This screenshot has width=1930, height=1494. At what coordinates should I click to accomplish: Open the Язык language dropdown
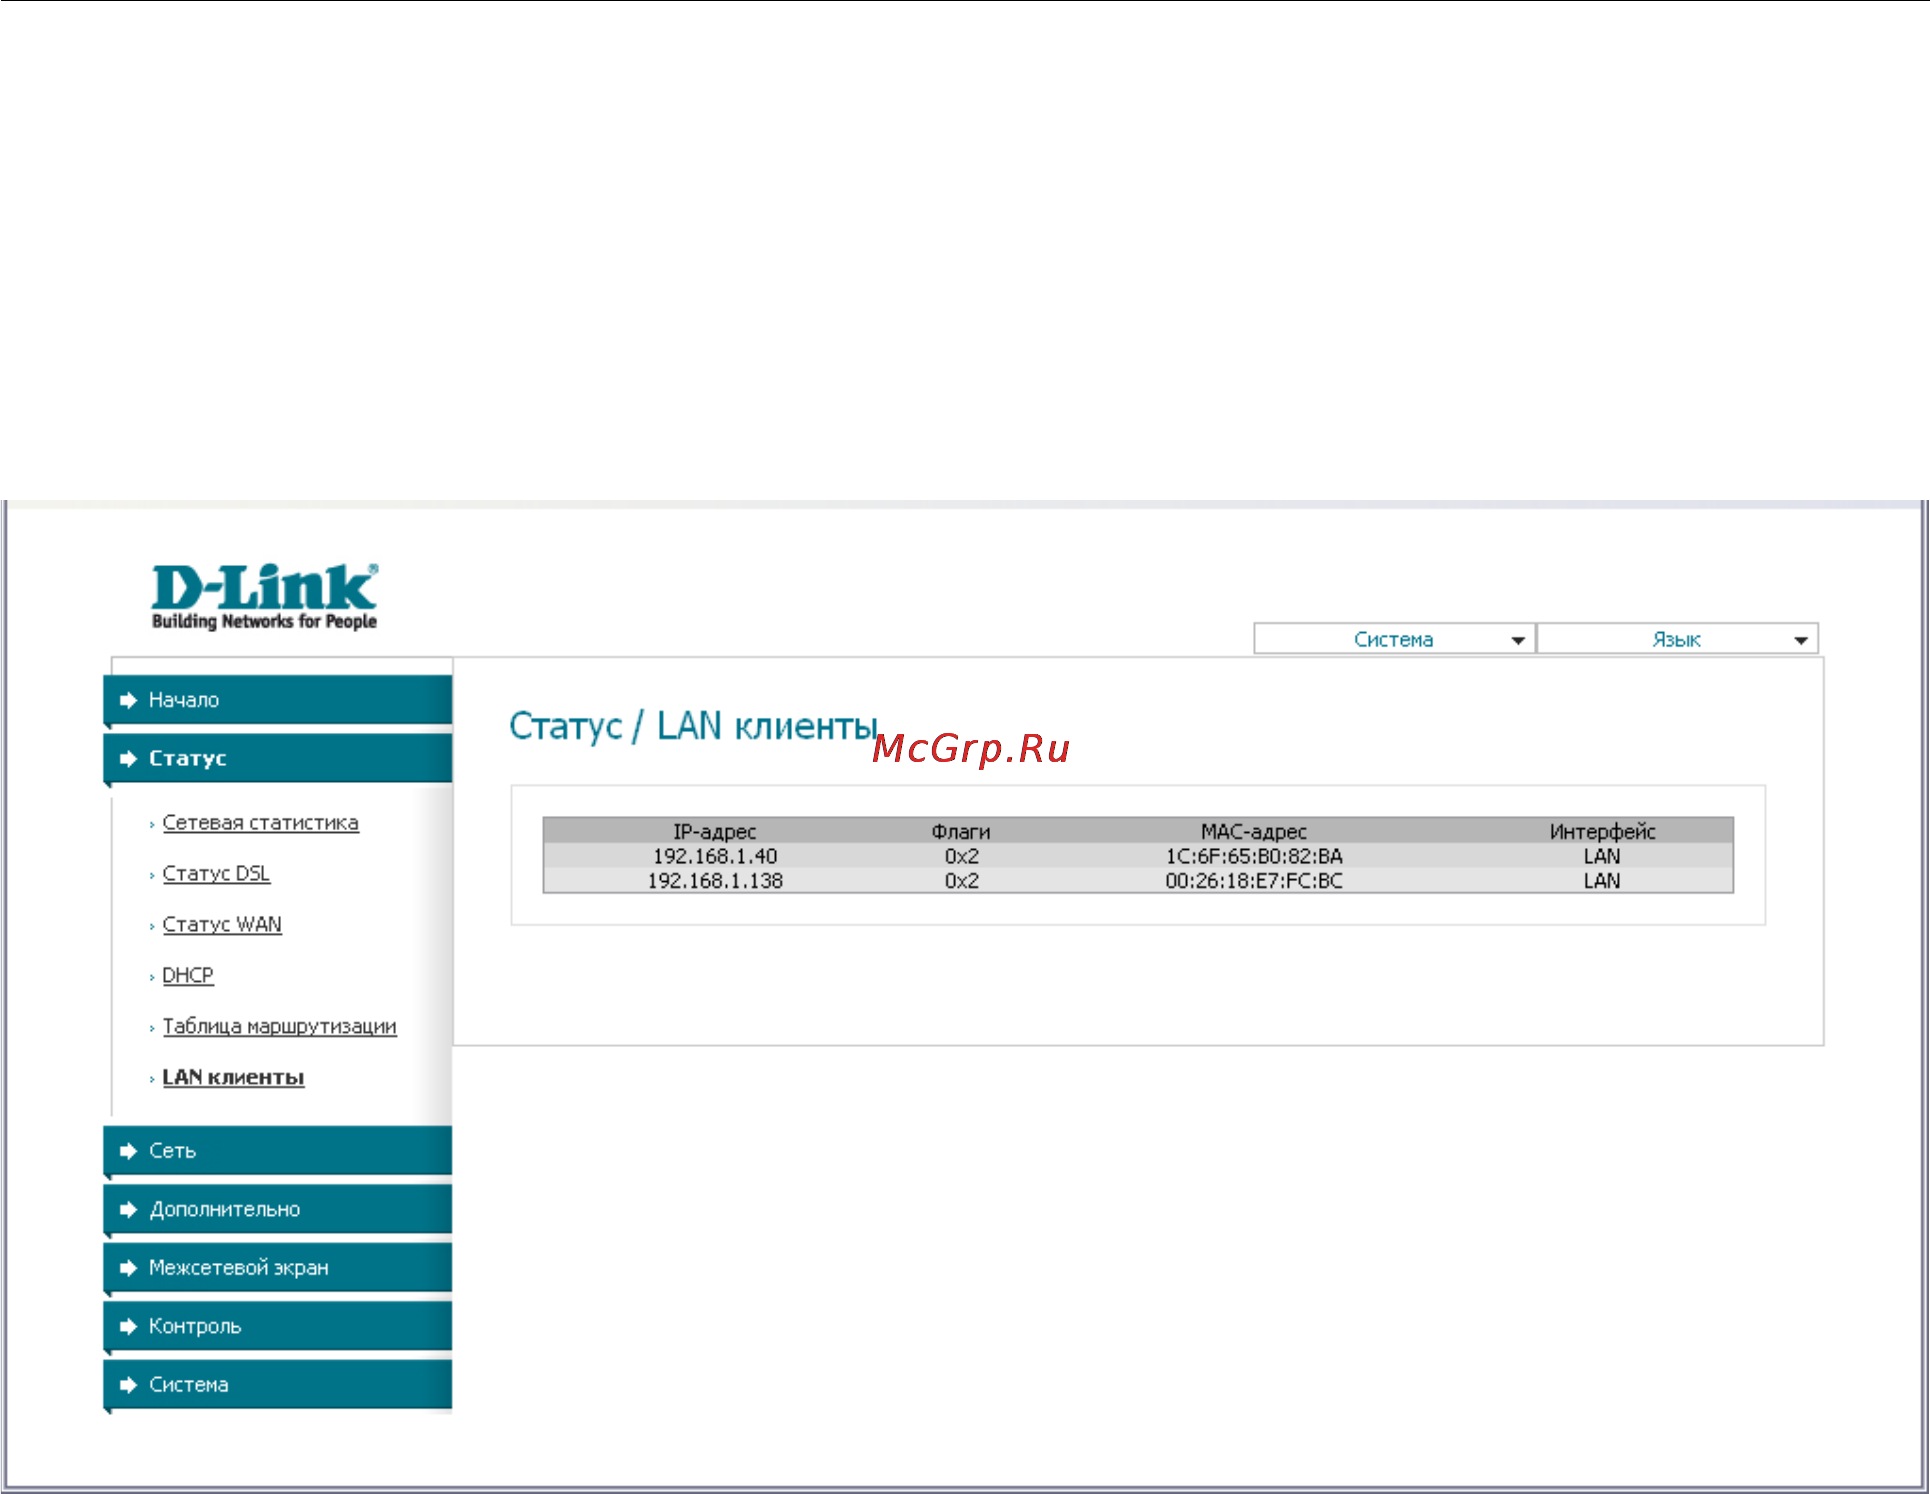tap(1677, 639)
